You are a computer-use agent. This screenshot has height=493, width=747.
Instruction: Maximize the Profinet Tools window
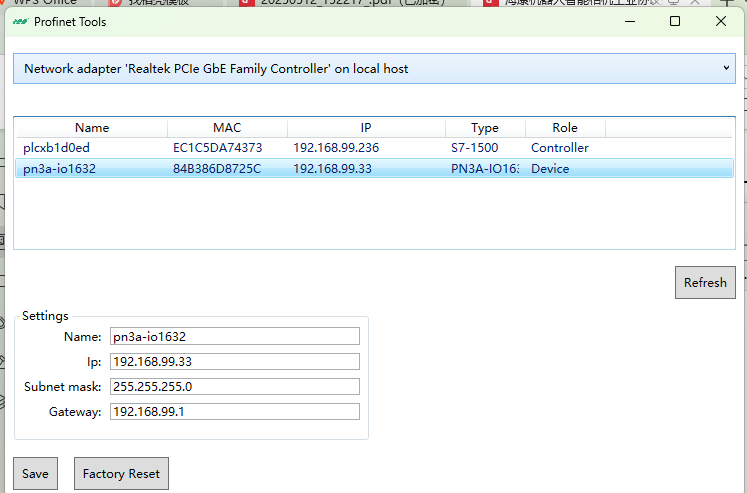click(675, 21)
